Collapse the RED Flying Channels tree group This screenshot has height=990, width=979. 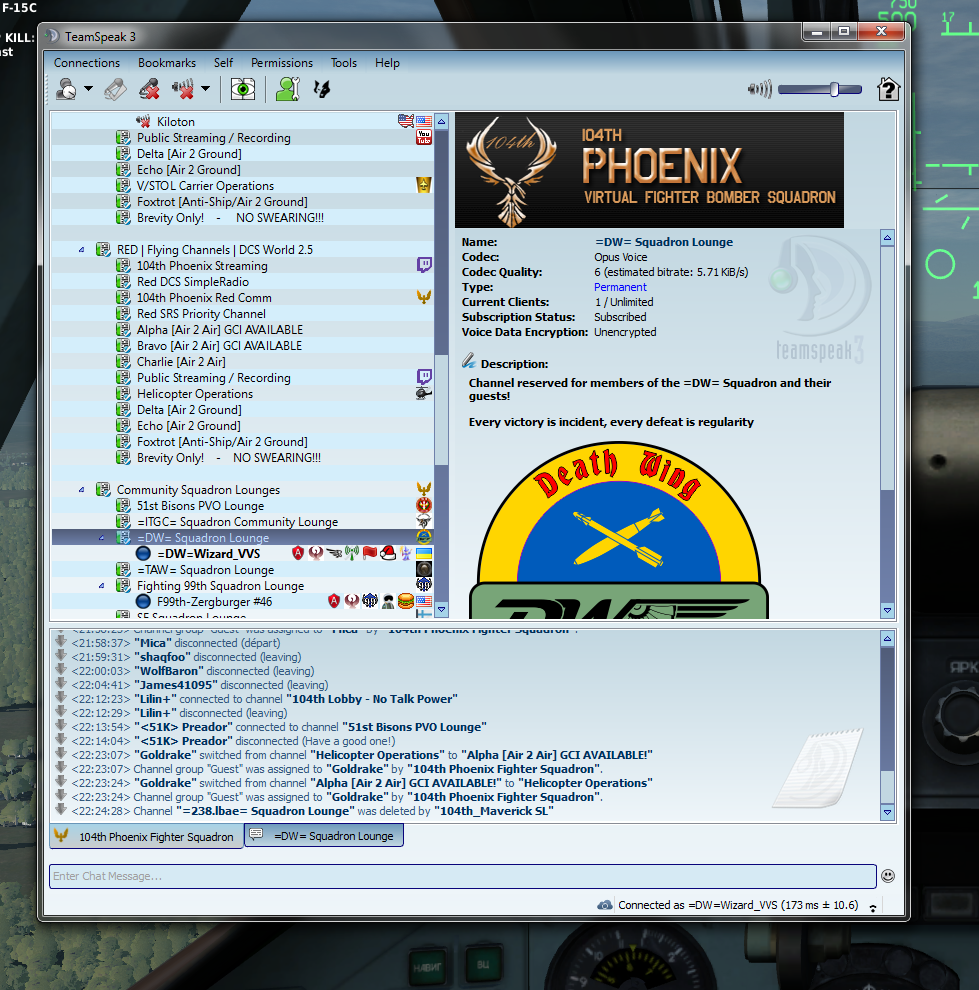[81, 250]
